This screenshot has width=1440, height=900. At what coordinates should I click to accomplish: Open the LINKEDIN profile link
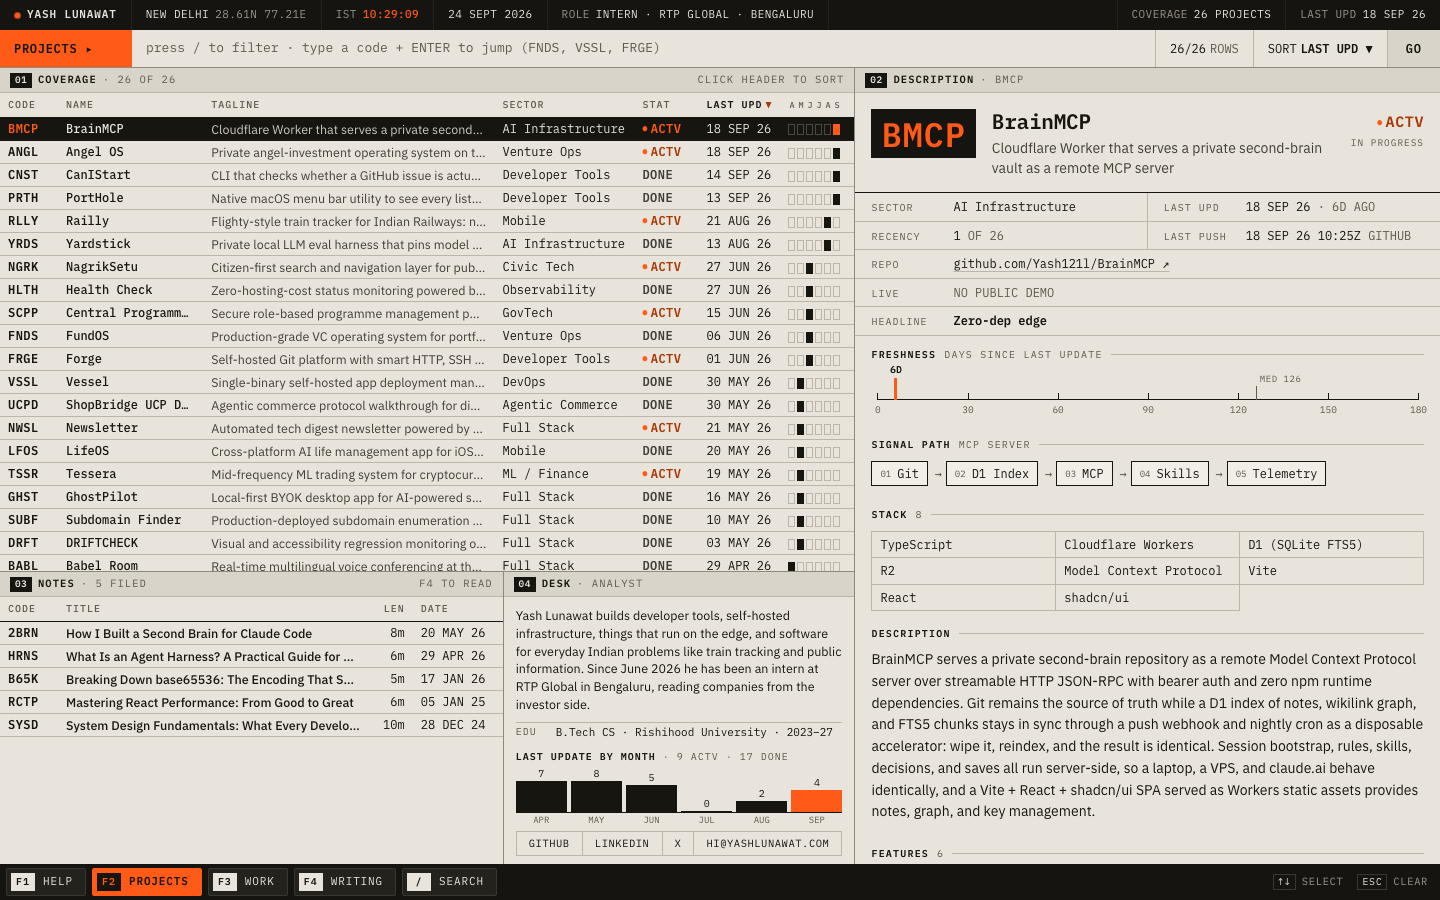tap(622, 844)
